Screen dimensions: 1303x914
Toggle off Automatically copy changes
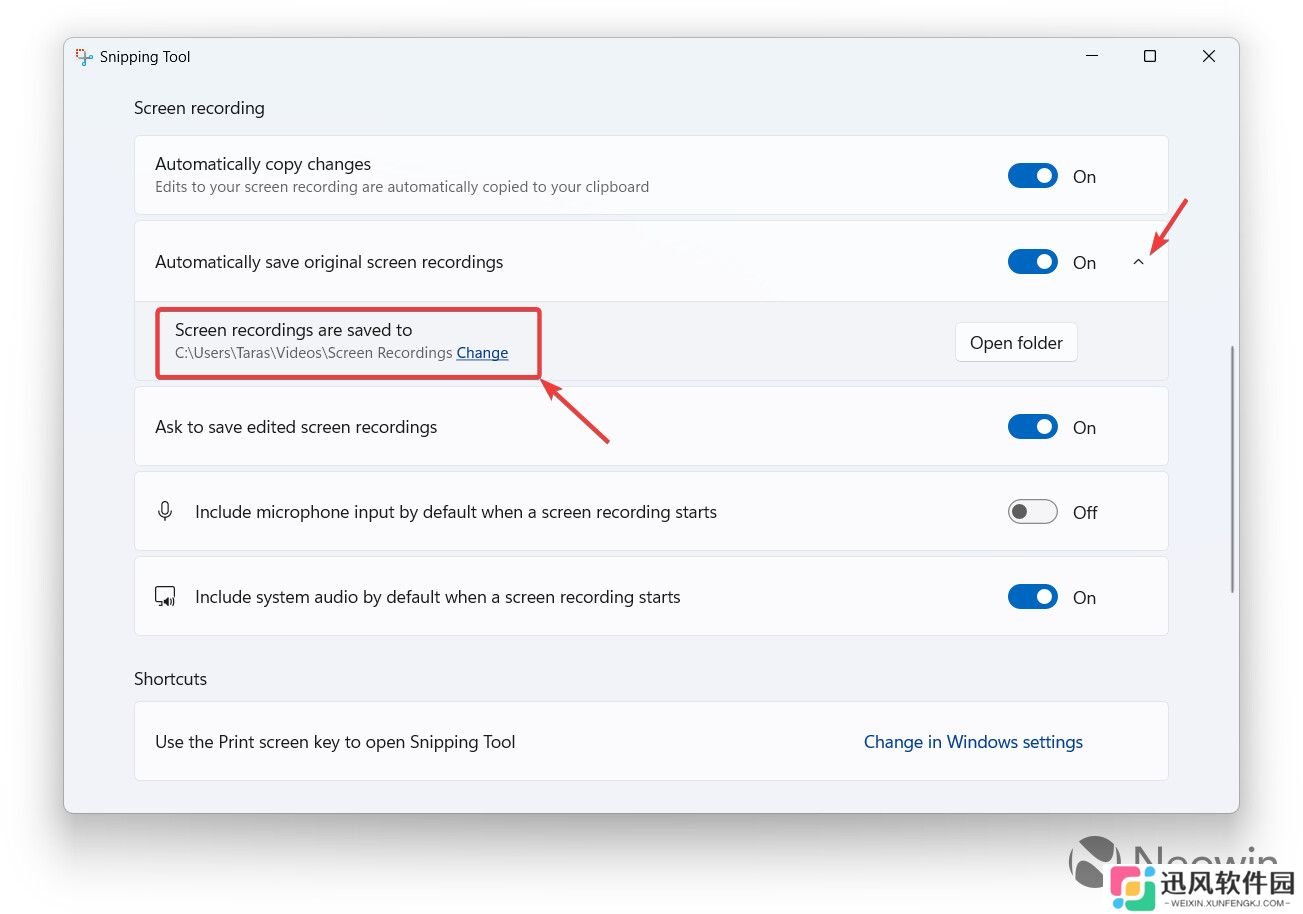[x=1033, y=176]
